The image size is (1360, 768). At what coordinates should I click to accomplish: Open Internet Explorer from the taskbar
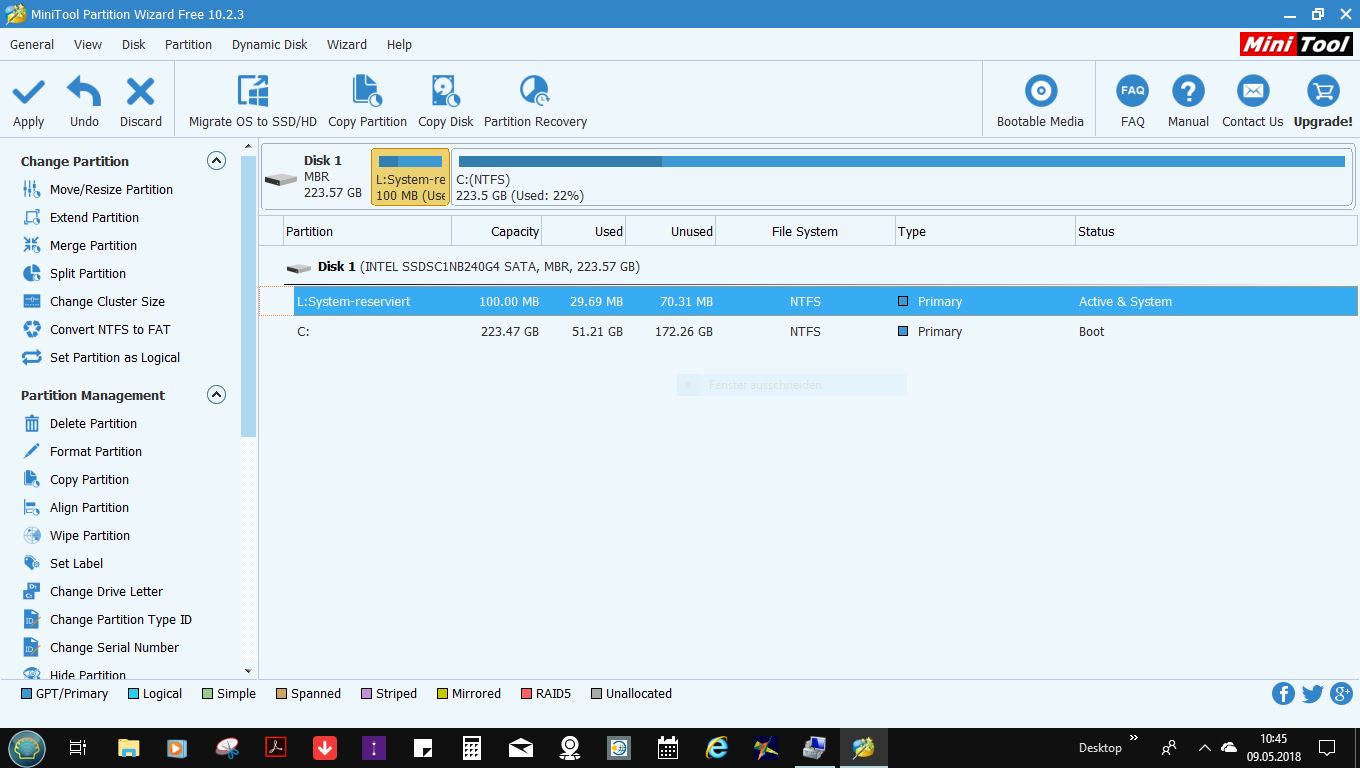[716, 747]
